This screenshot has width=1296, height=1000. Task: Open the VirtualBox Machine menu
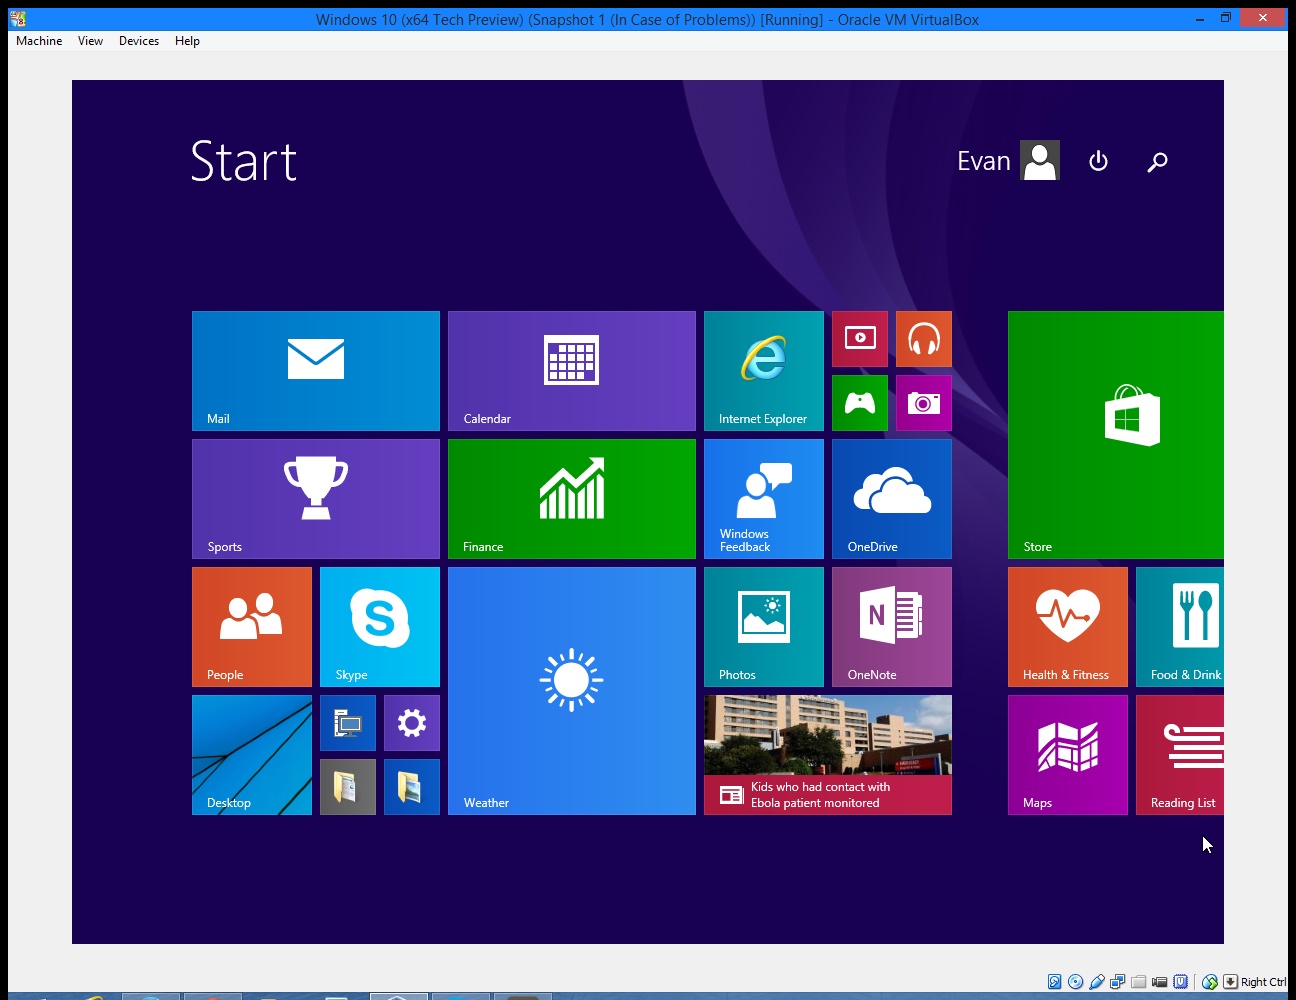pos(39,41)
